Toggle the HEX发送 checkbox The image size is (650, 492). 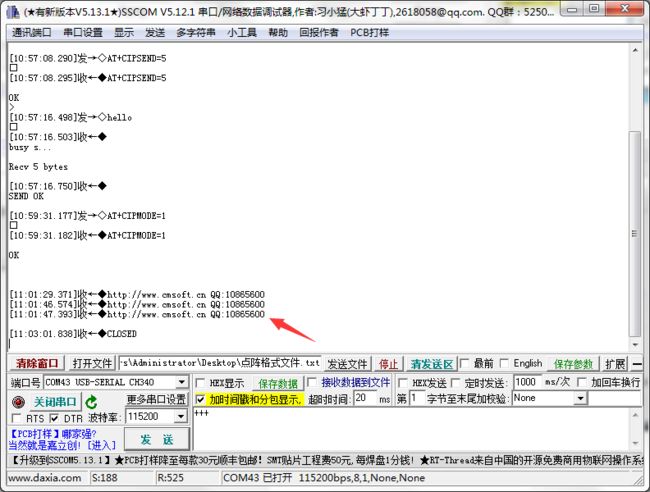pyautogui.click(x=403, y=383)
